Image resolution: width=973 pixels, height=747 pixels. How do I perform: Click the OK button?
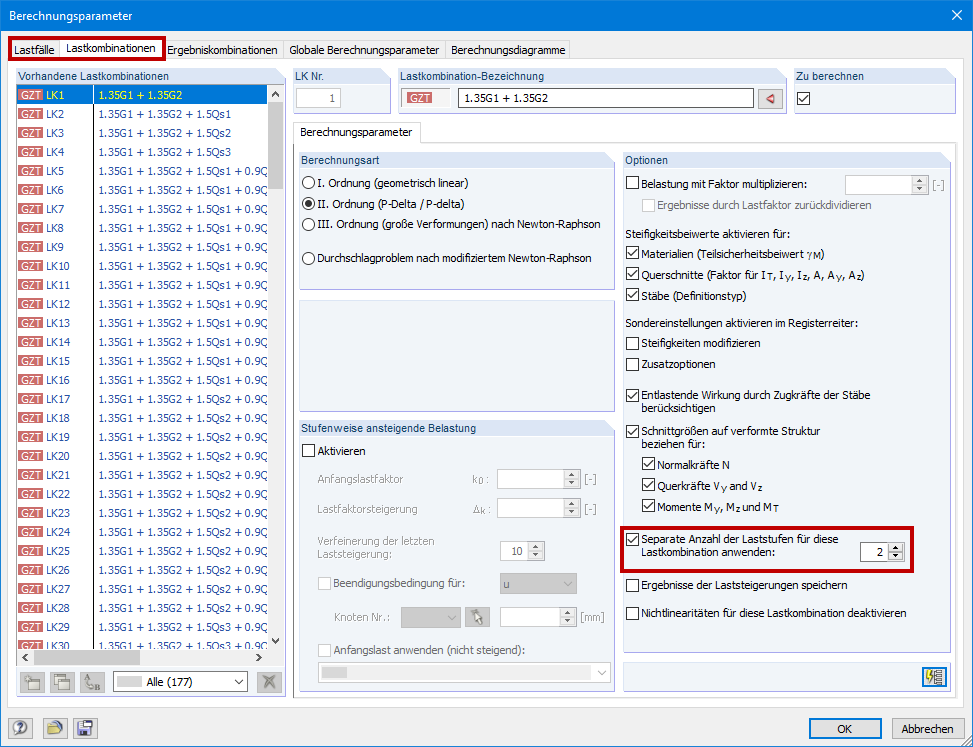845,728
